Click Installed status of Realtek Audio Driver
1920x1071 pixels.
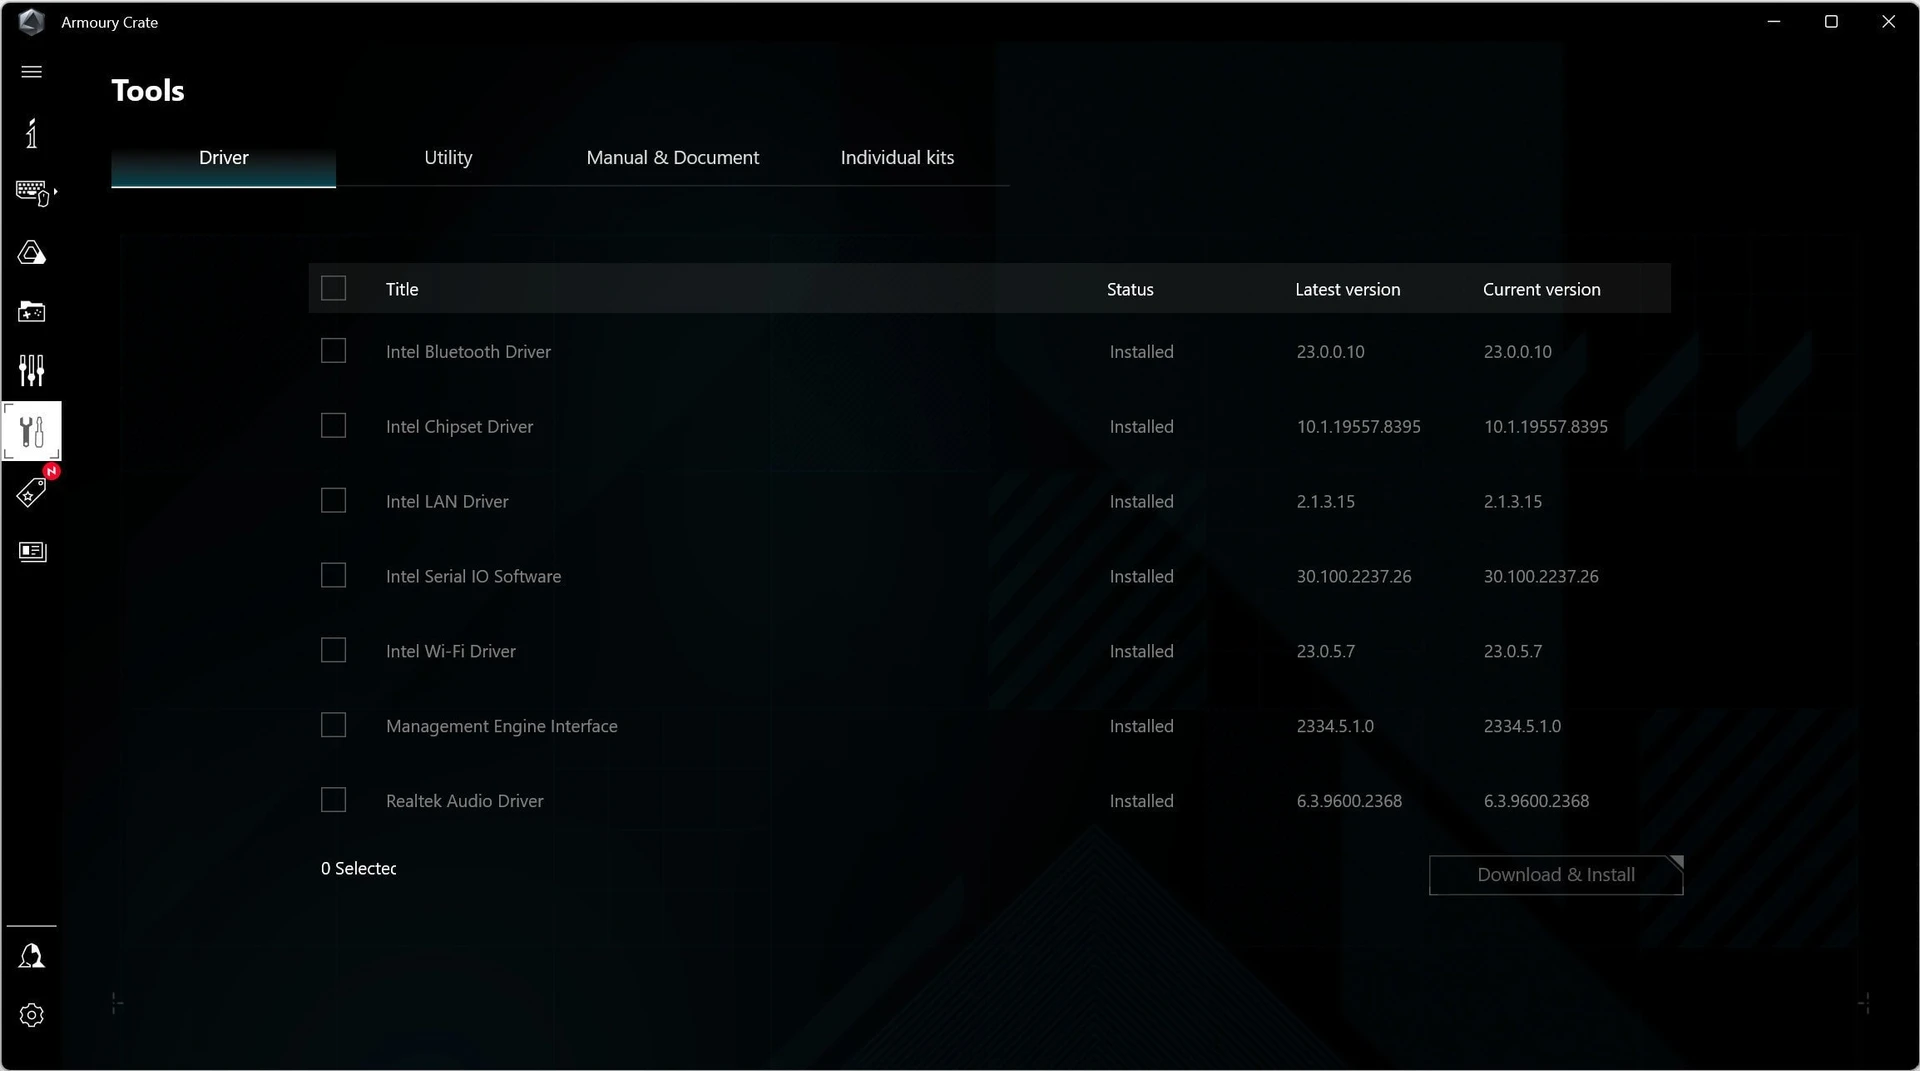coord(1141,802)
